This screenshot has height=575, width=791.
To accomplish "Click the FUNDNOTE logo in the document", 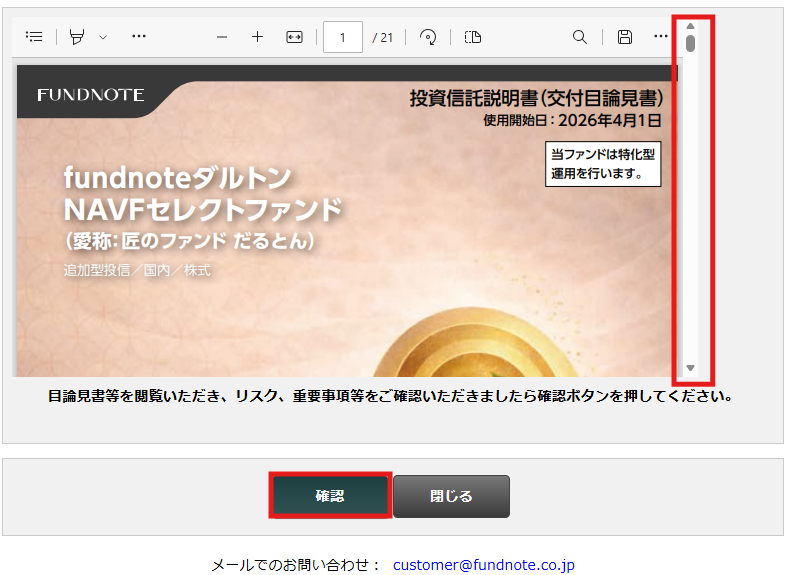I will click(91, 94).
